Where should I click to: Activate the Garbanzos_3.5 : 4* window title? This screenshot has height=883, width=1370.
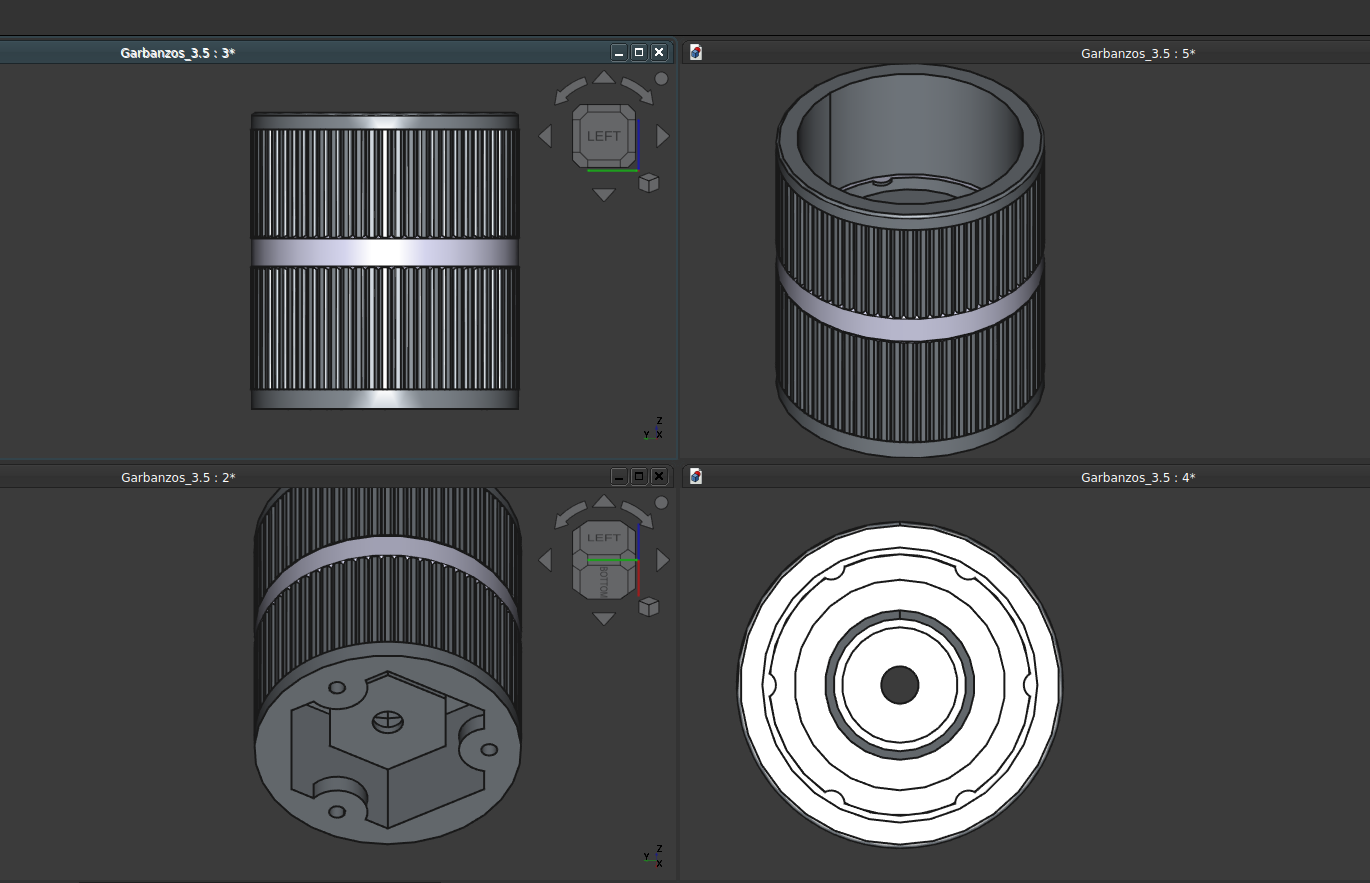[1138, 477]
